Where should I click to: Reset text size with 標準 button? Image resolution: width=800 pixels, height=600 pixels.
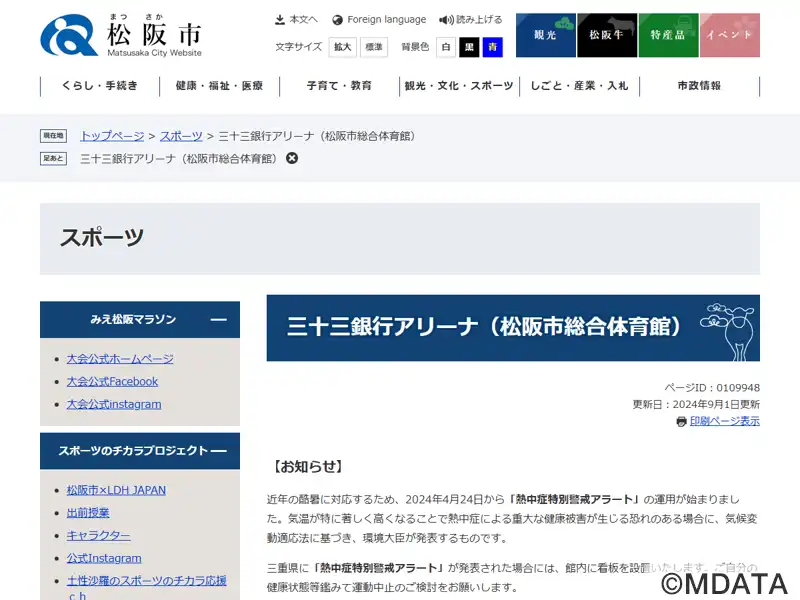(x=374, y=47)
